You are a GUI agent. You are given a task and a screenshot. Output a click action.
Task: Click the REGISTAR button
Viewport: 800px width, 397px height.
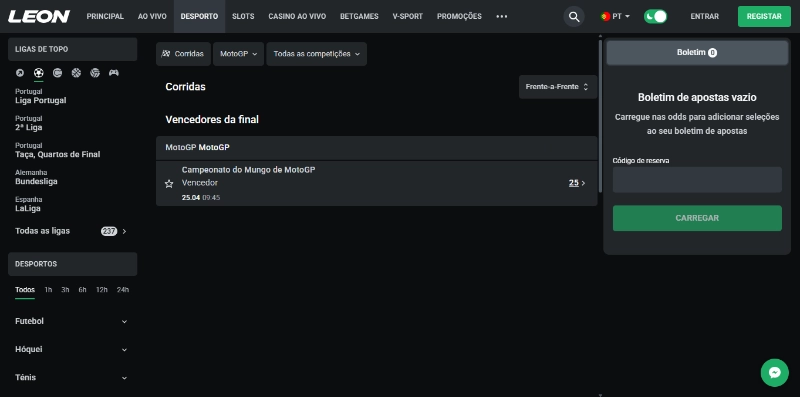pyautogui.click(x=764, y=16)
